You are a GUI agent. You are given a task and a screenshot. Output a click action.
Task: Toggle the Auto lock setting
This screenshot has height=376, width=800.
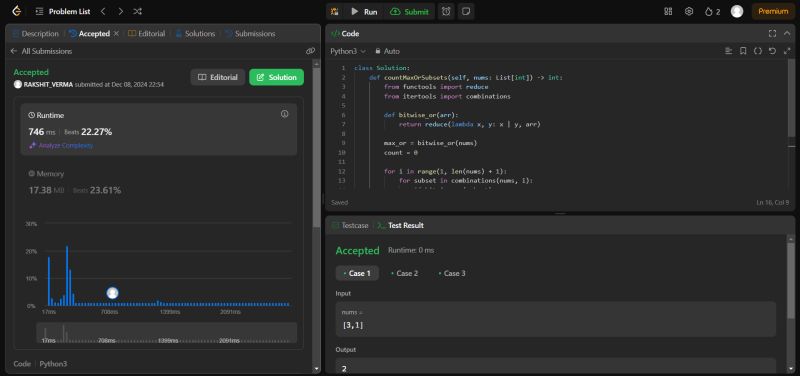[x=387, y=51]
